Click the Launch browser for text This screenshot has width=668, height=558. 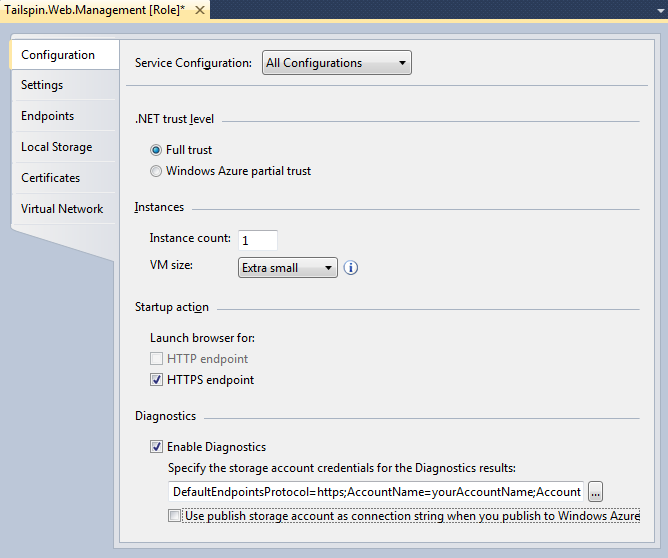point(202,338)
